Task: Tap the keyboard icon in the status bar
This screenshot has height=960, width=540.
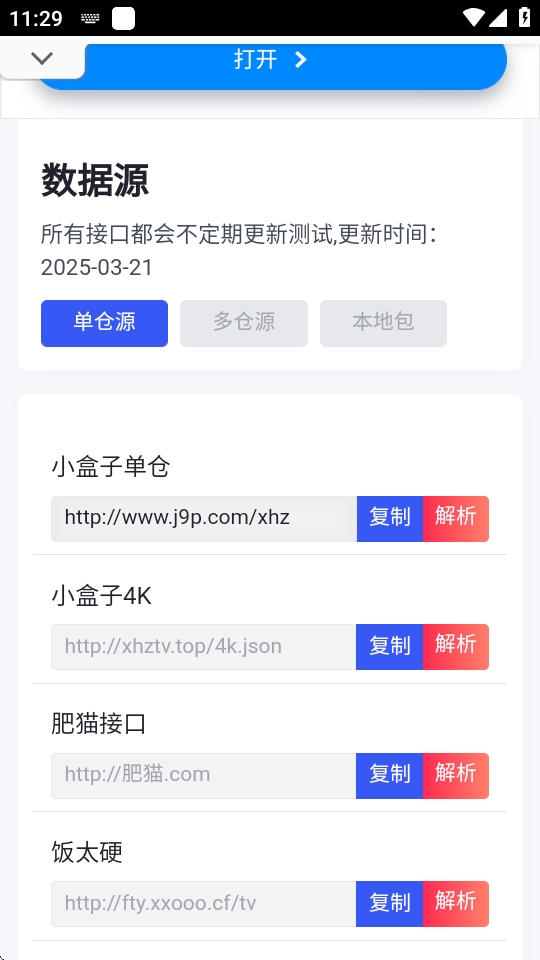Action: [x=91, y=19]
